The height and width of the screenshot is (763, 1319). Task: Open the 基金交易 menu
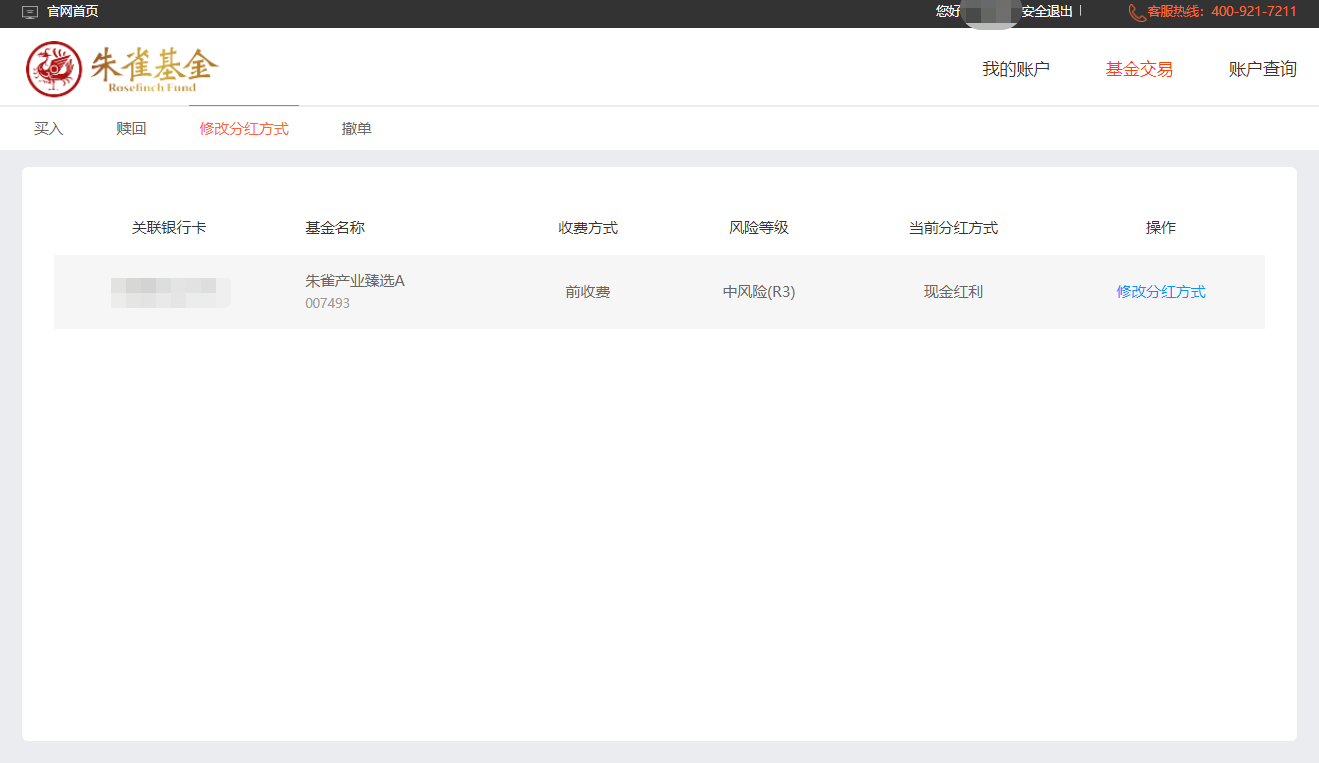click(1139, 69)
